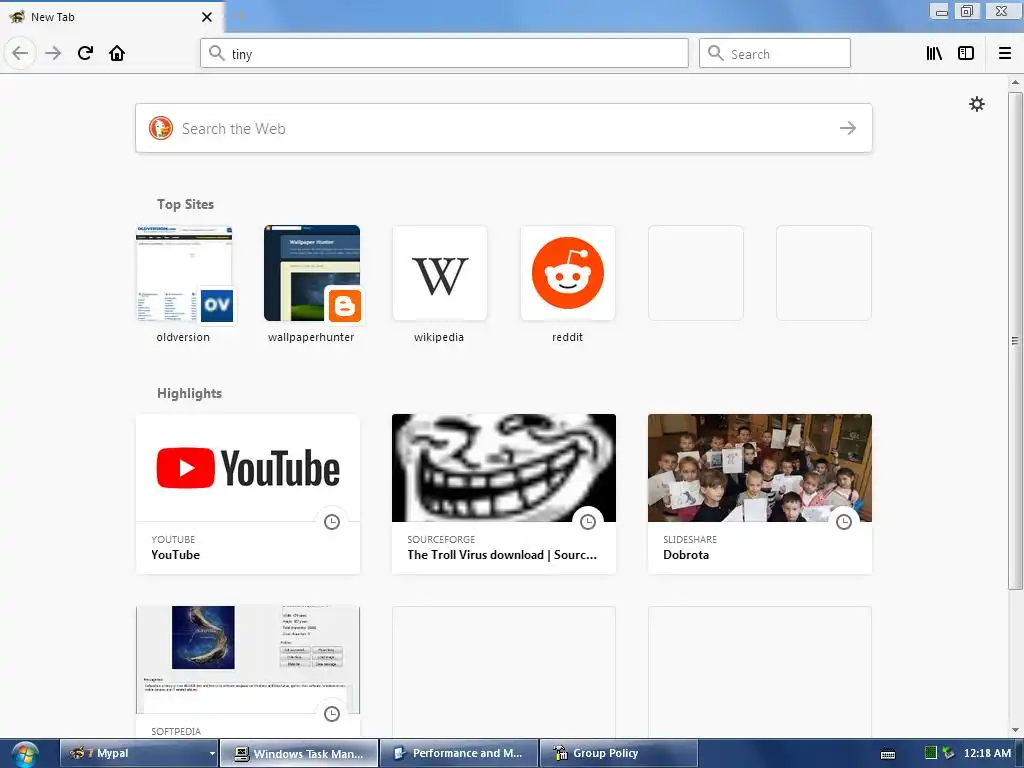Open the YouTube highlight card
The height and width of the screenshot is (768, 1024).
point(248,494)
